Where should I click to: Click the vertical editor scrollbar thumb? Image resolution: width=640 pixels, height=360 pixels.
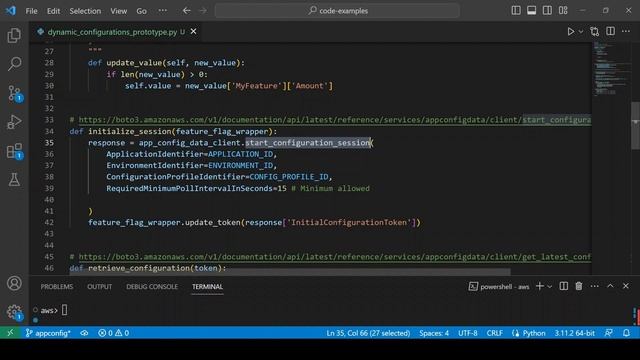click(636, 126)
